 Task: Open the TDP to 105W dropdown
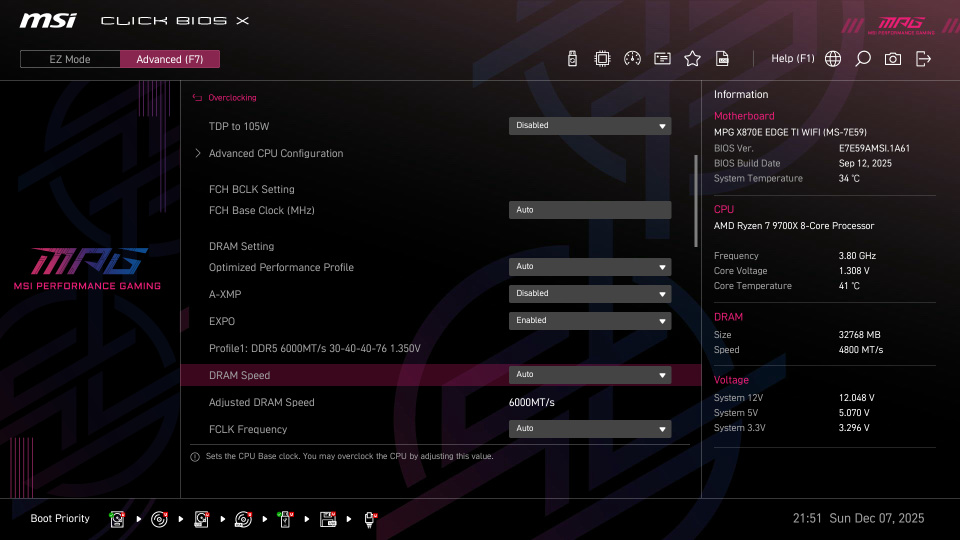coord(590,126)
